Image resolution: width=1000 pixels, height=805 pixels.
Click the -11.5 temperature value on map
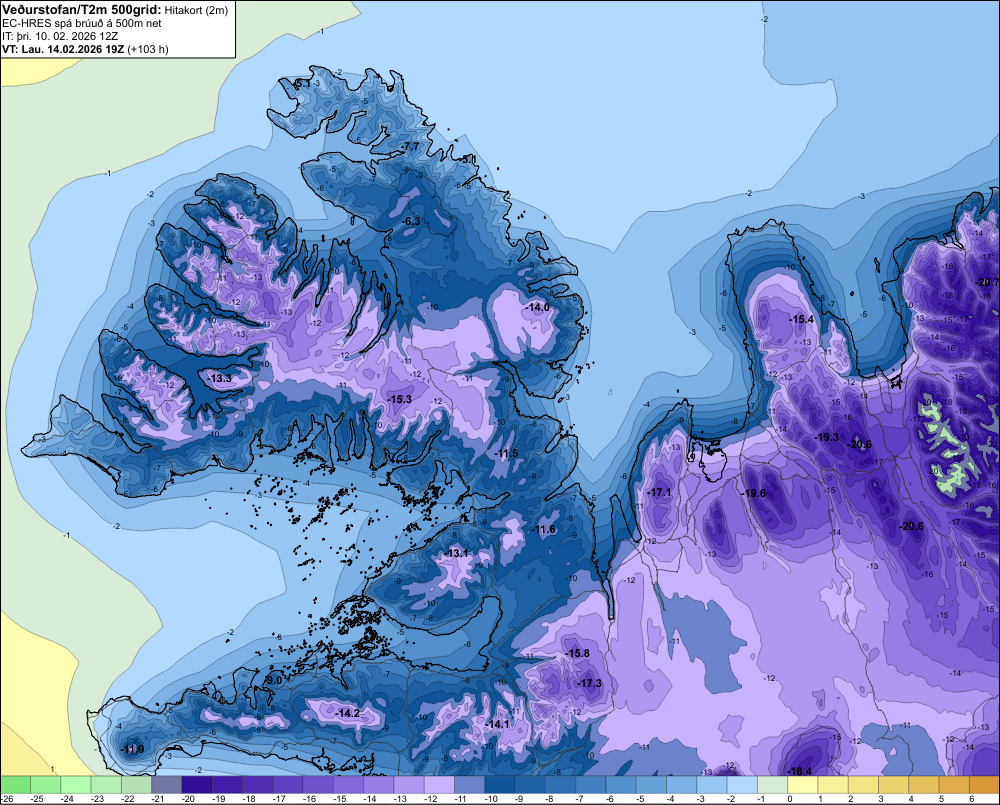506,454
